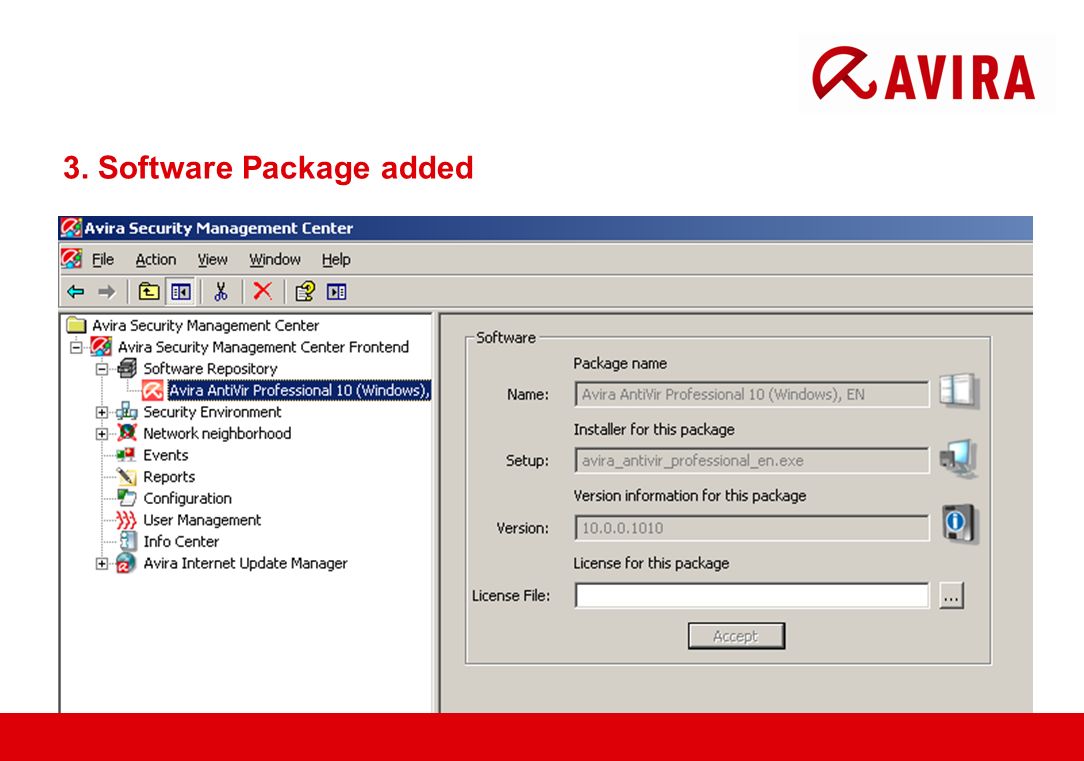Click the Cut scissors toolbar icon

221,292
